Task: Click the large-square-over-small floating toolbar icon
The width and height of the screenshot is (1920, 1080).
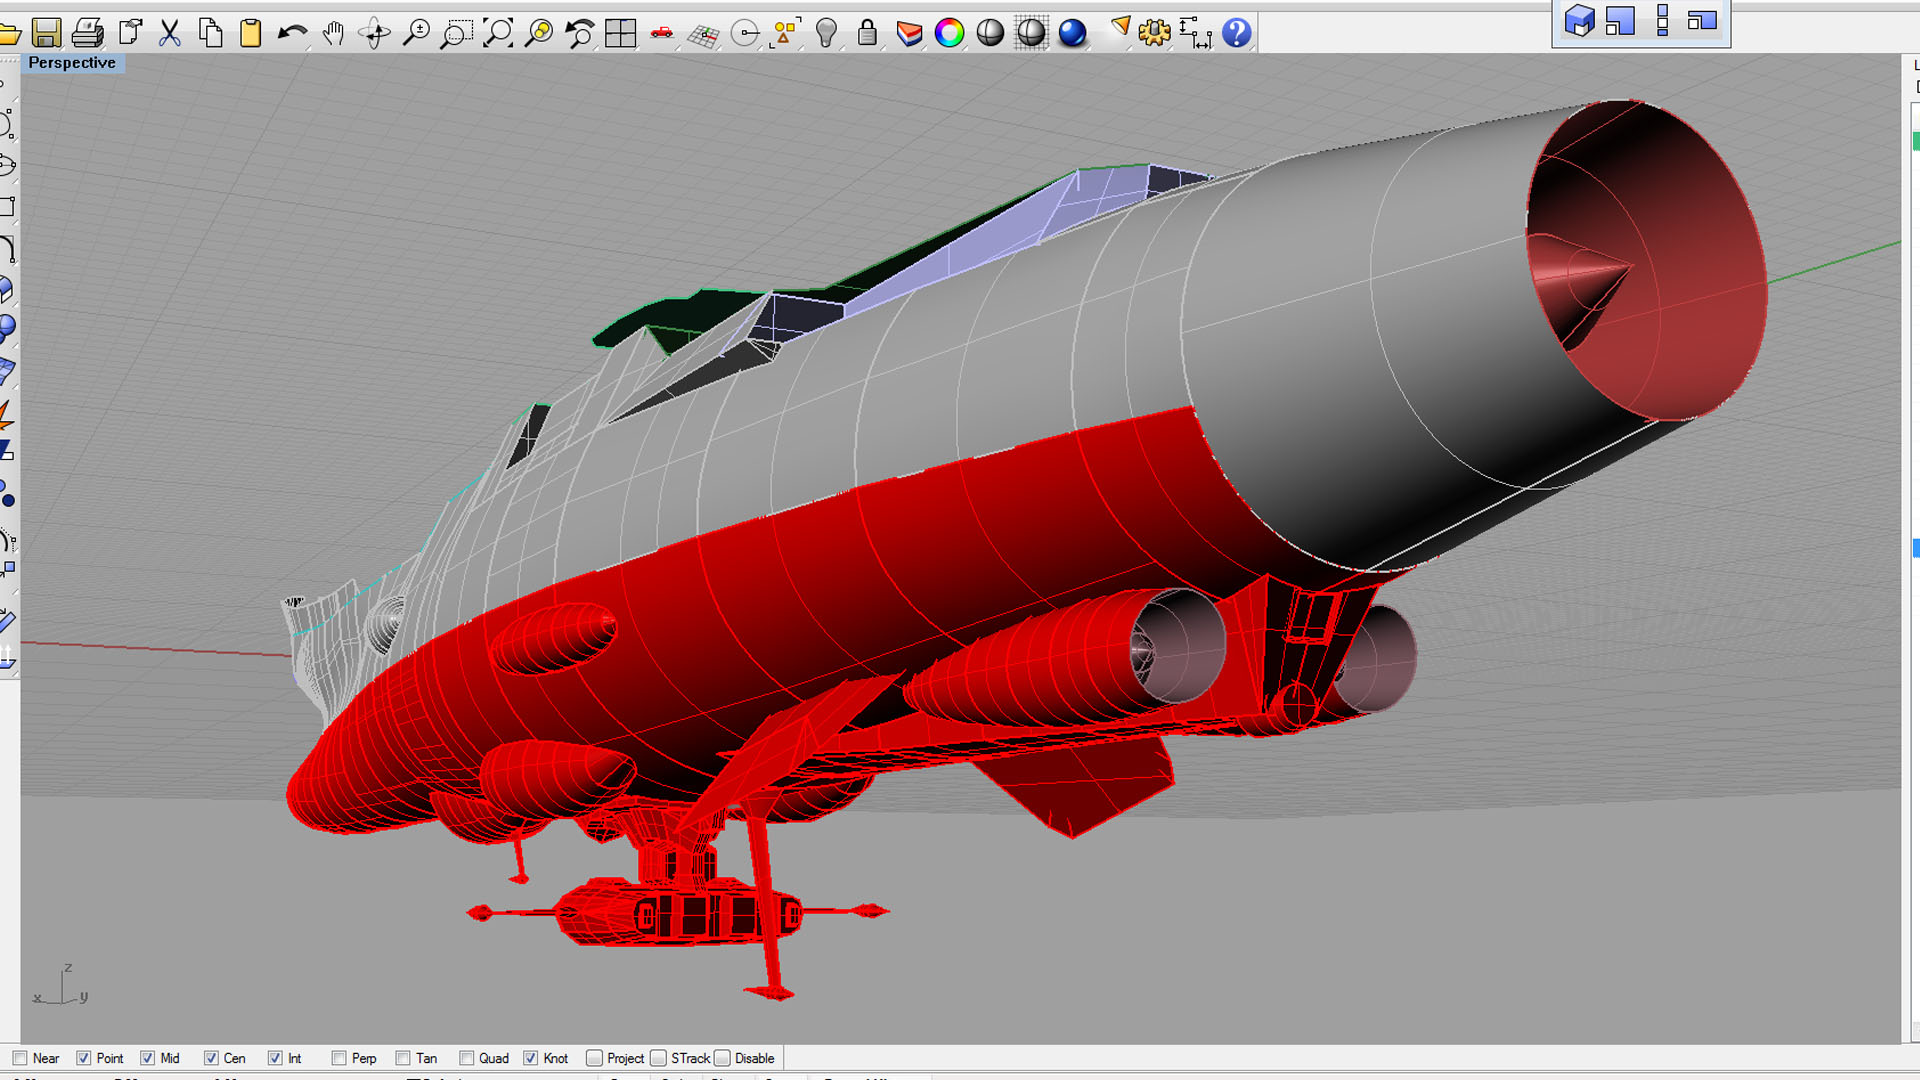Action: point(1620,20)
